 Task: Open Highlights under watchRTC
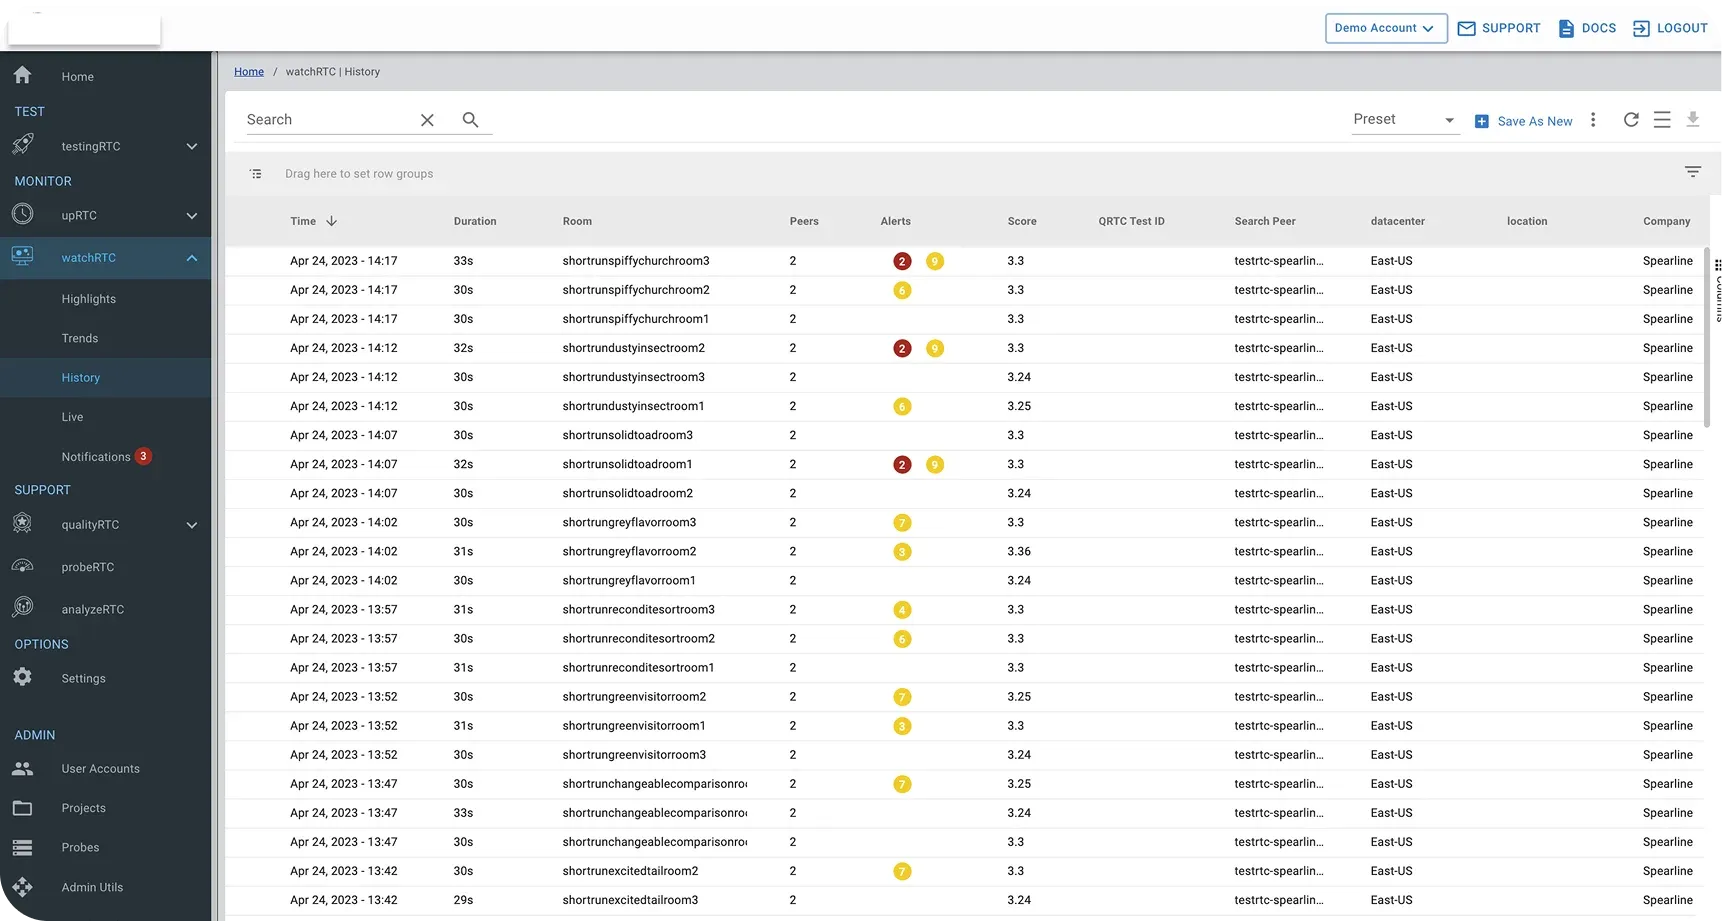point(89,299)
